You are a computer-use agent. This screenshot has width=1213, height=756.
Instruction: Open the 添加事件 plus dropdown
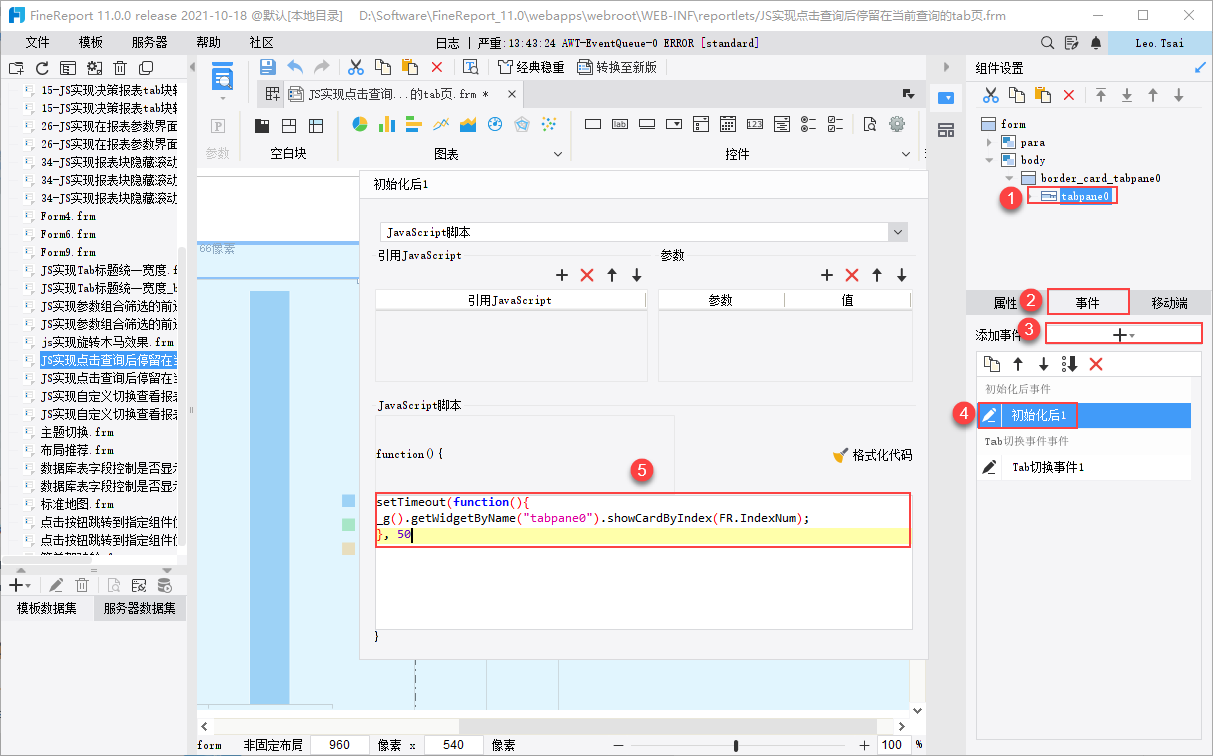(1124, 335)
